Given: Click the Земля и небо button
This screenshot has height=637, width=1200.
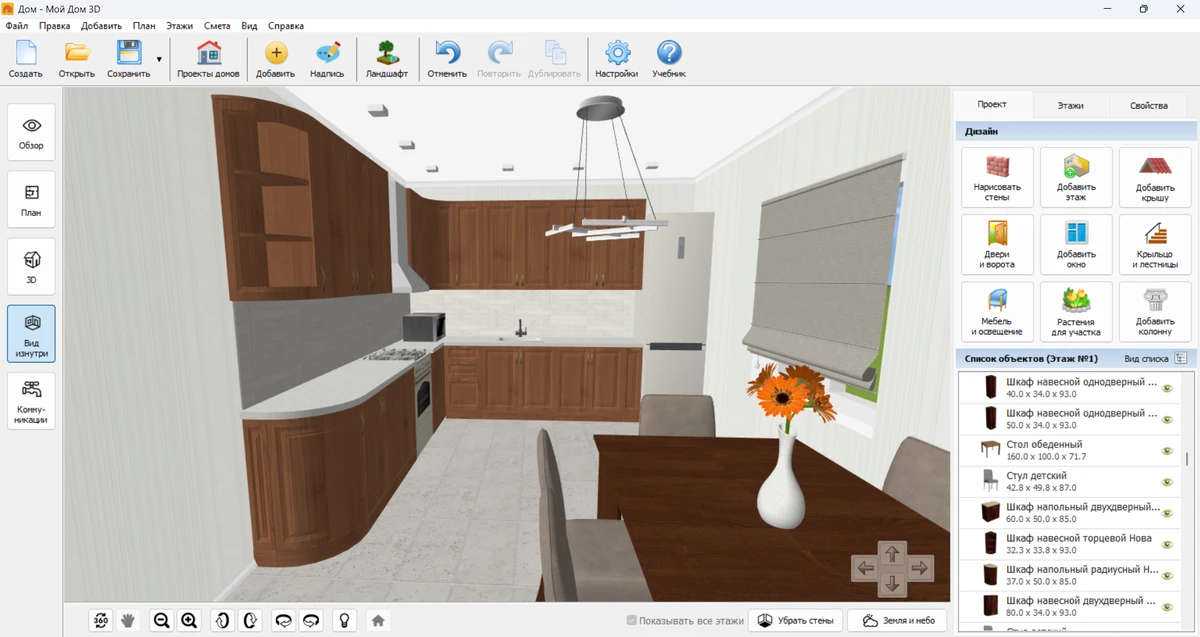Looking at the screenshot, I should 898,621.
